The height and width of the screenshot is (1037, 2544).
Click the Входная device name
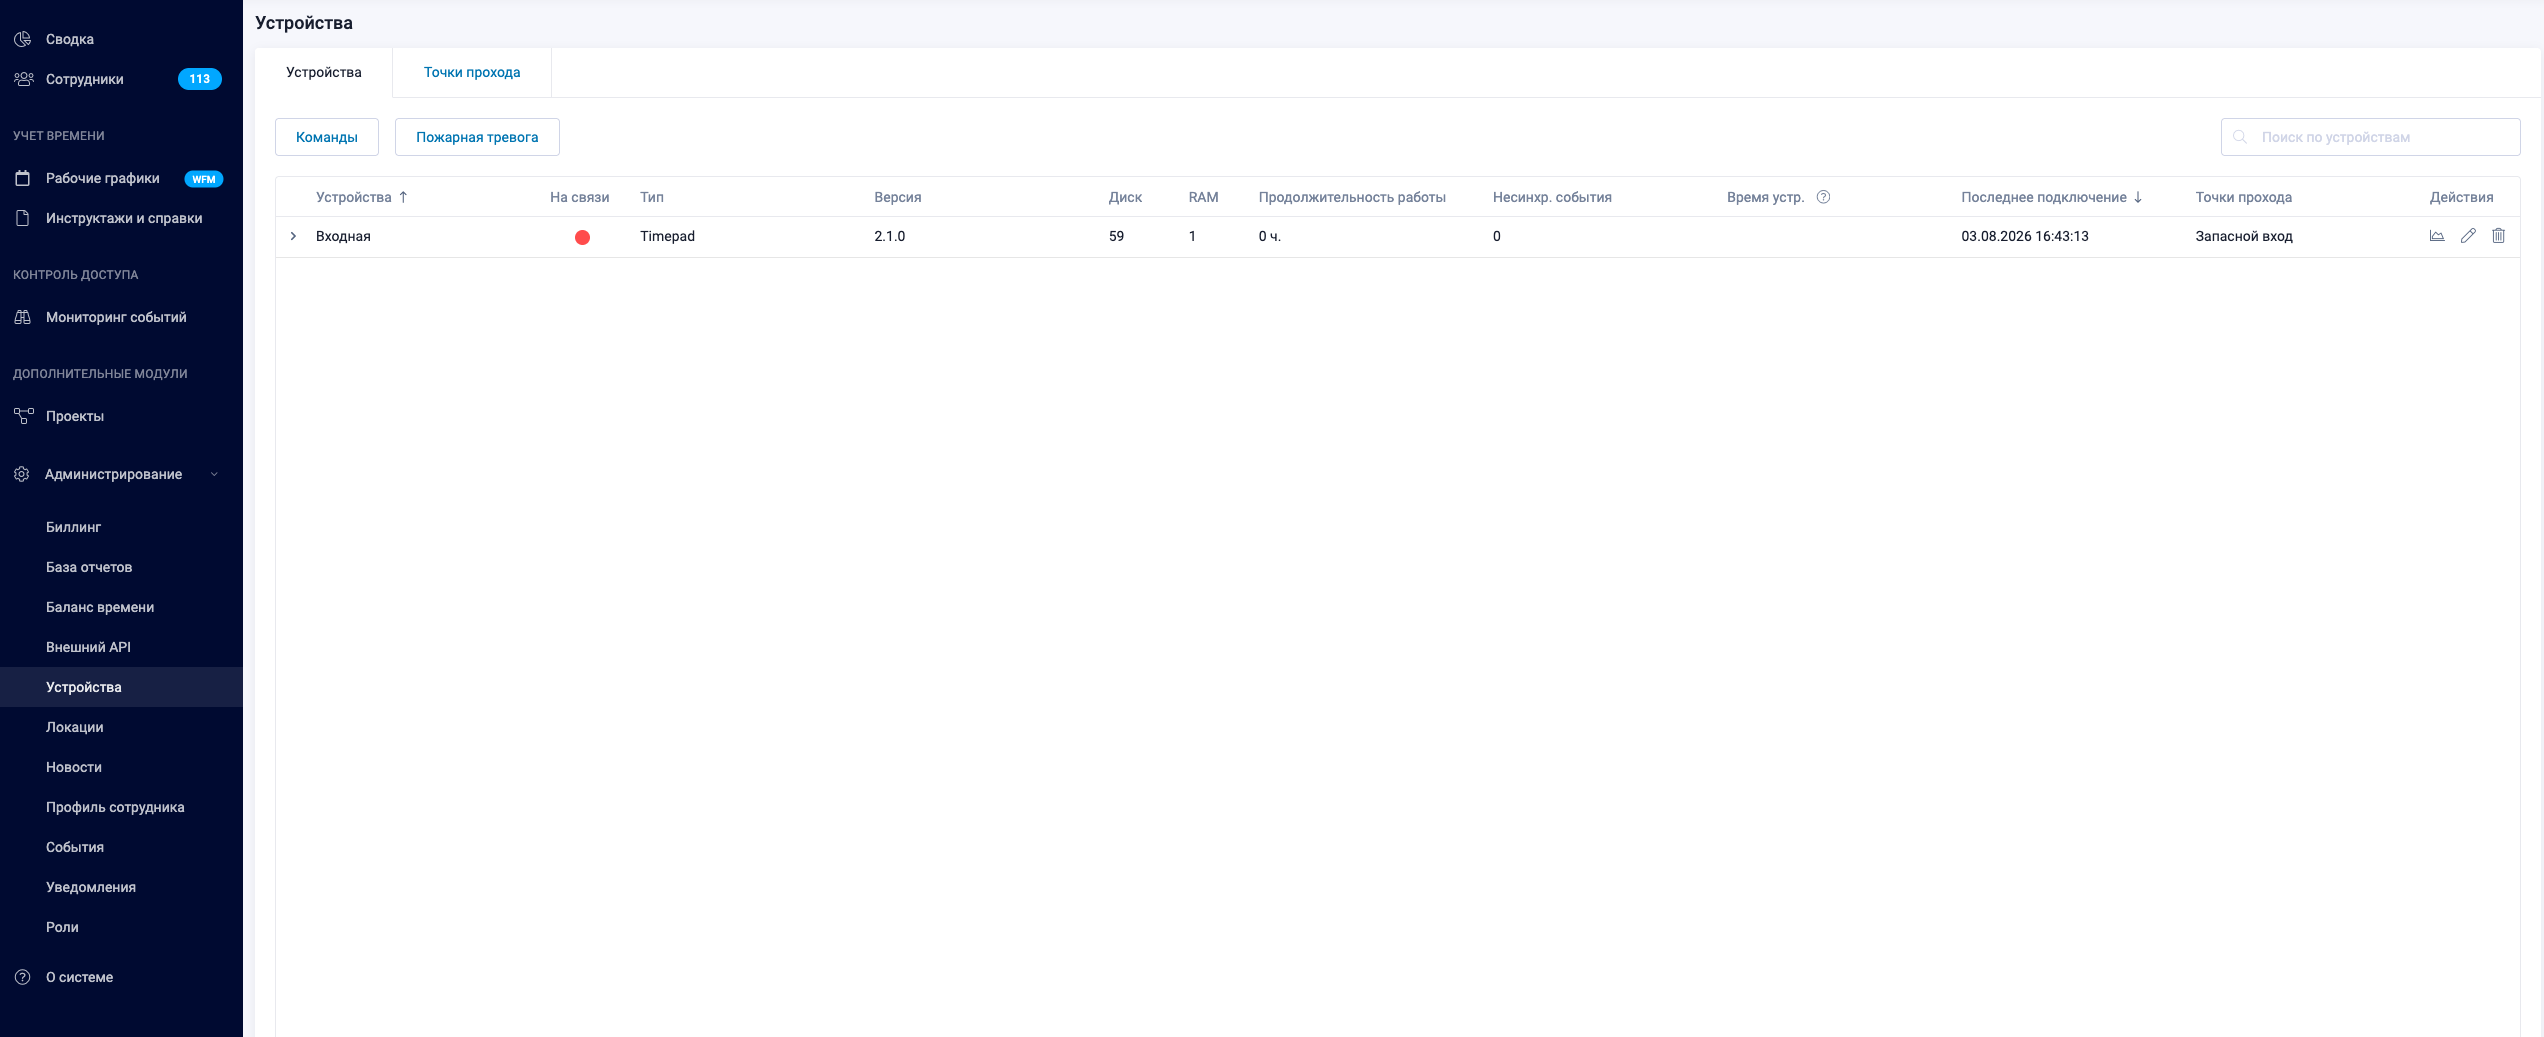tap(343, 236)
